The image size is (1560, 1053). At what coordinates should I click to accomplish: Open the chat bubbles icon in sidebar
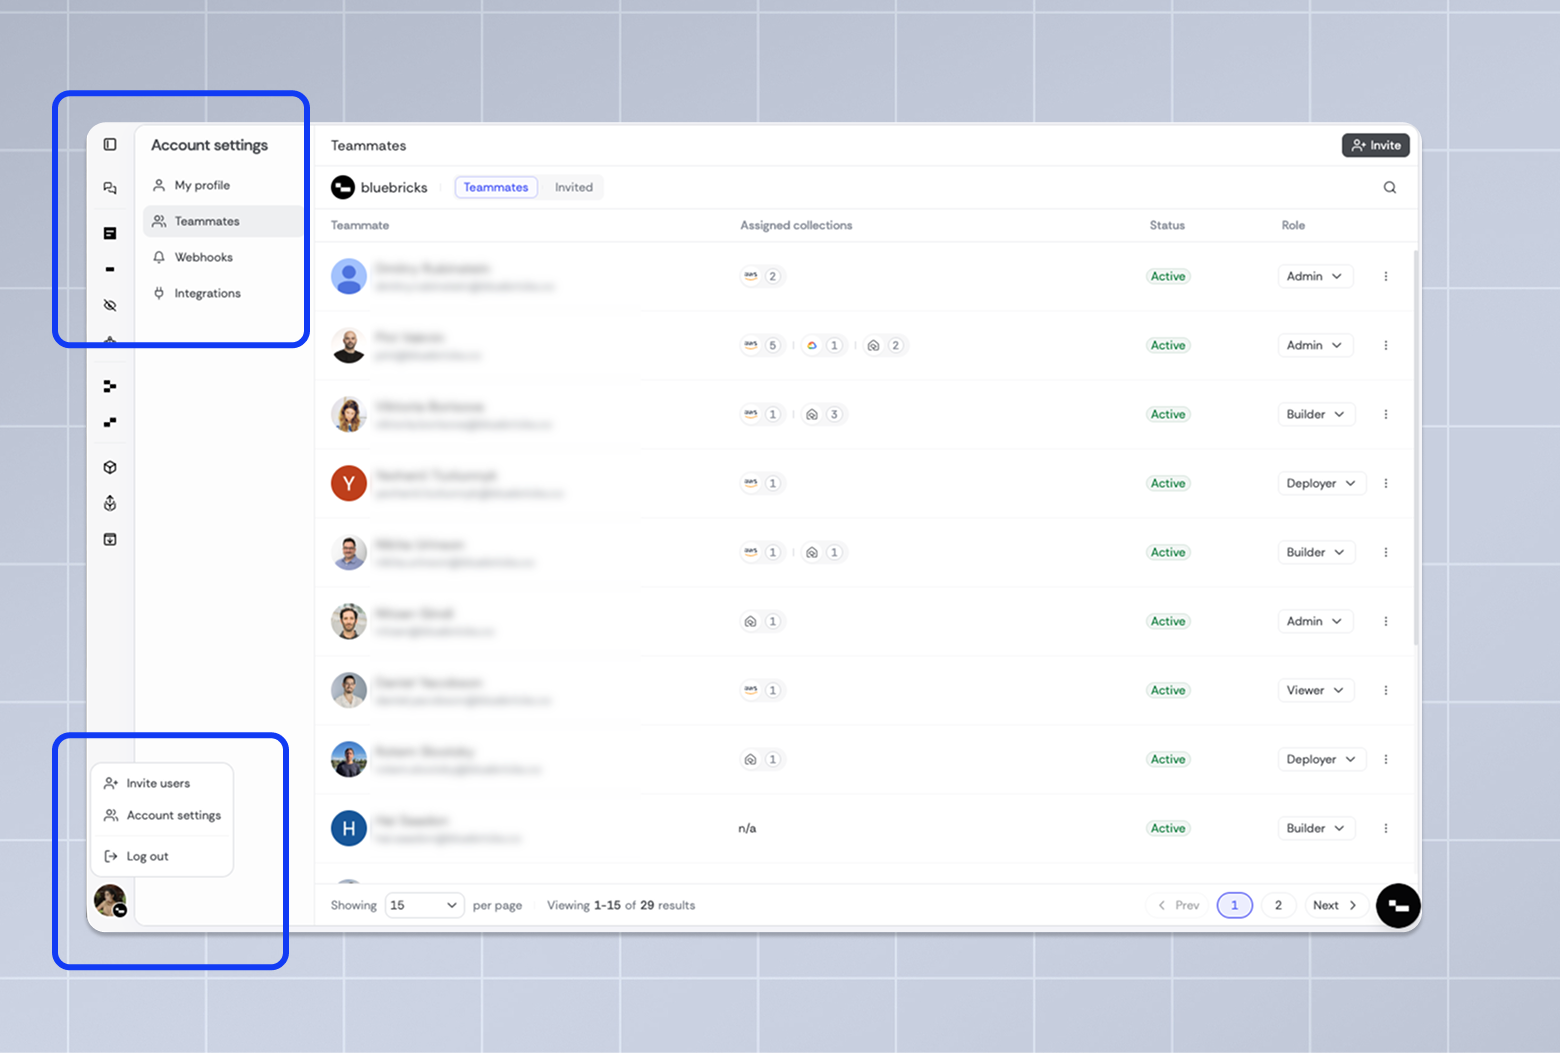pyautogui.click(x=110, y=188)
